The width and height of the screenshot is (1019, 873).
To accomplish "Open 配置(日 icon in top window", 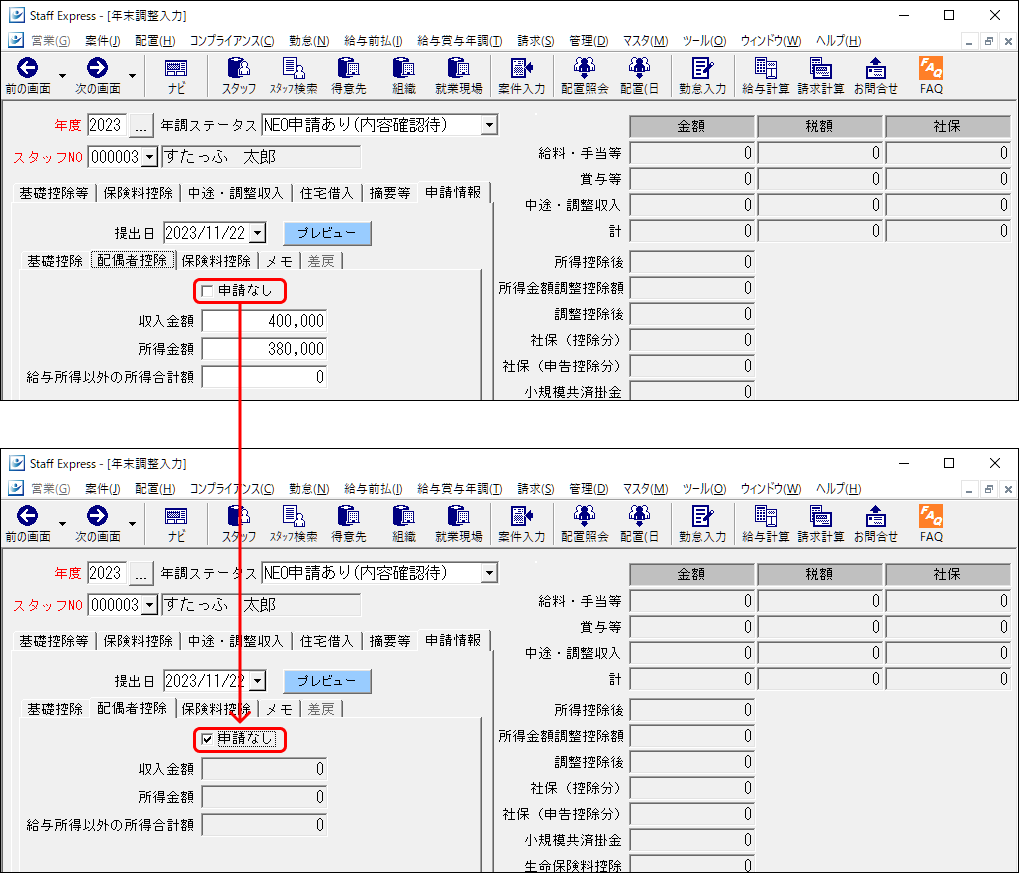I will coord(639,76).
